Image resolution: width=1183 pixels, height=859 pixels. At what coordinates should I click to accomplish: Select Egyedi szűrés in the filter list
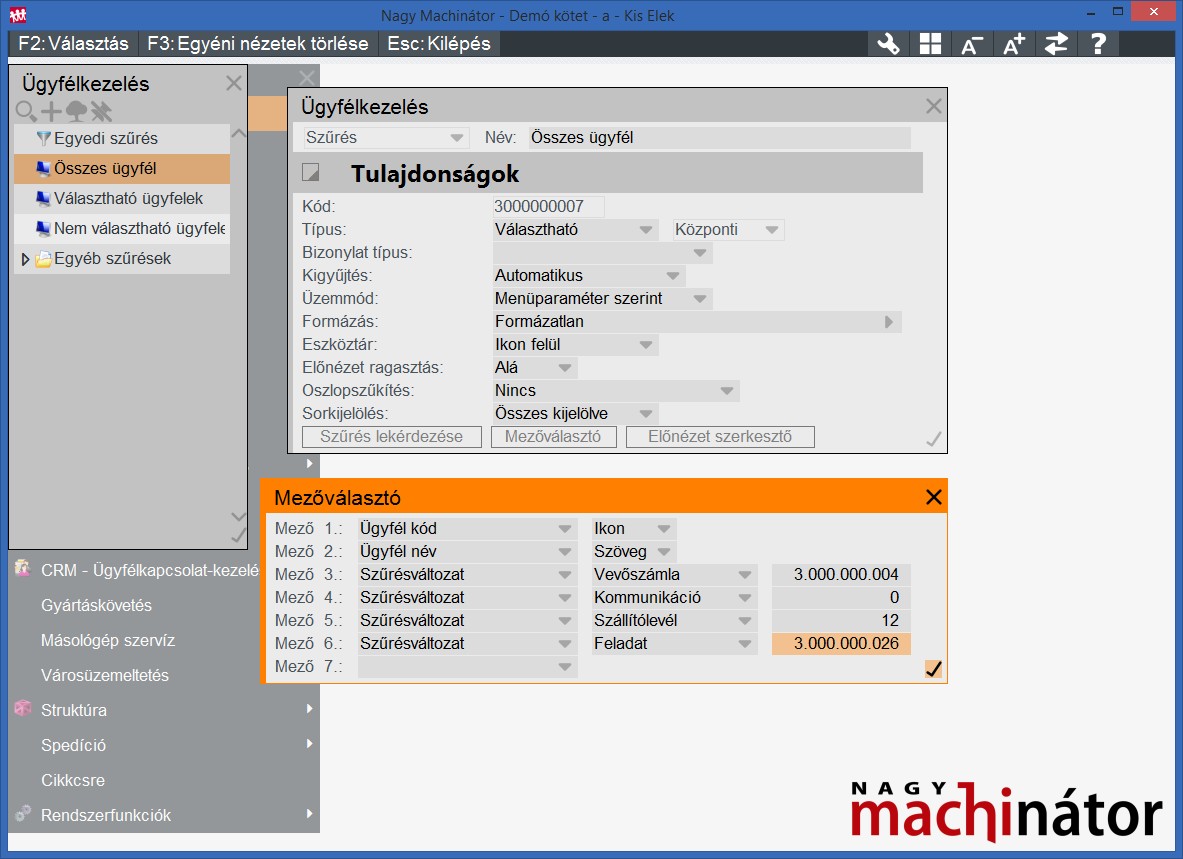coord(122,139)
